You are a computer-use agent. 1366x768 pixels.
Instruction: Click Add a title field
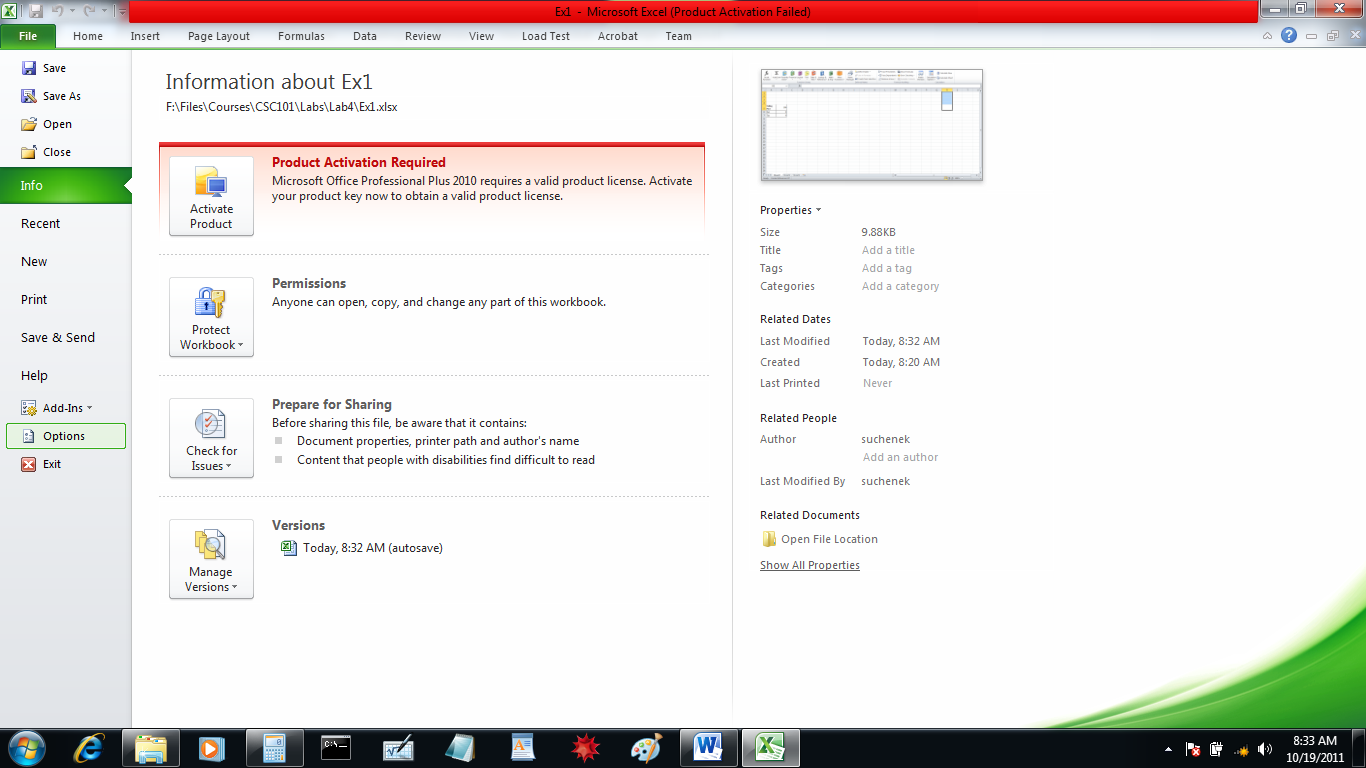pos(889,250)
